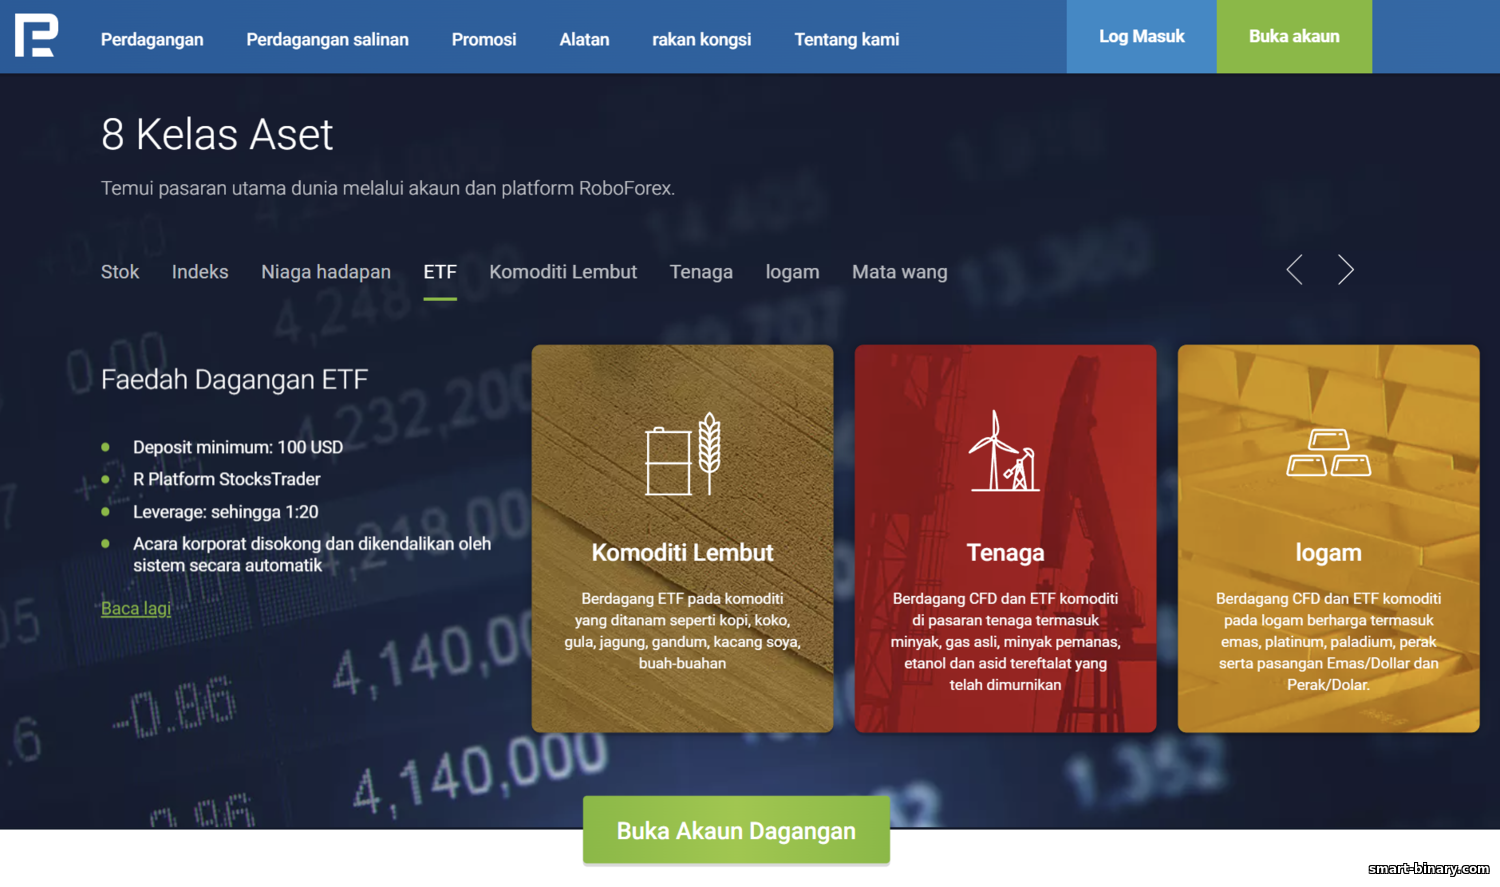1500x887 pixels.
Task: Select the Mata wang tab
Action: (899, 272)
